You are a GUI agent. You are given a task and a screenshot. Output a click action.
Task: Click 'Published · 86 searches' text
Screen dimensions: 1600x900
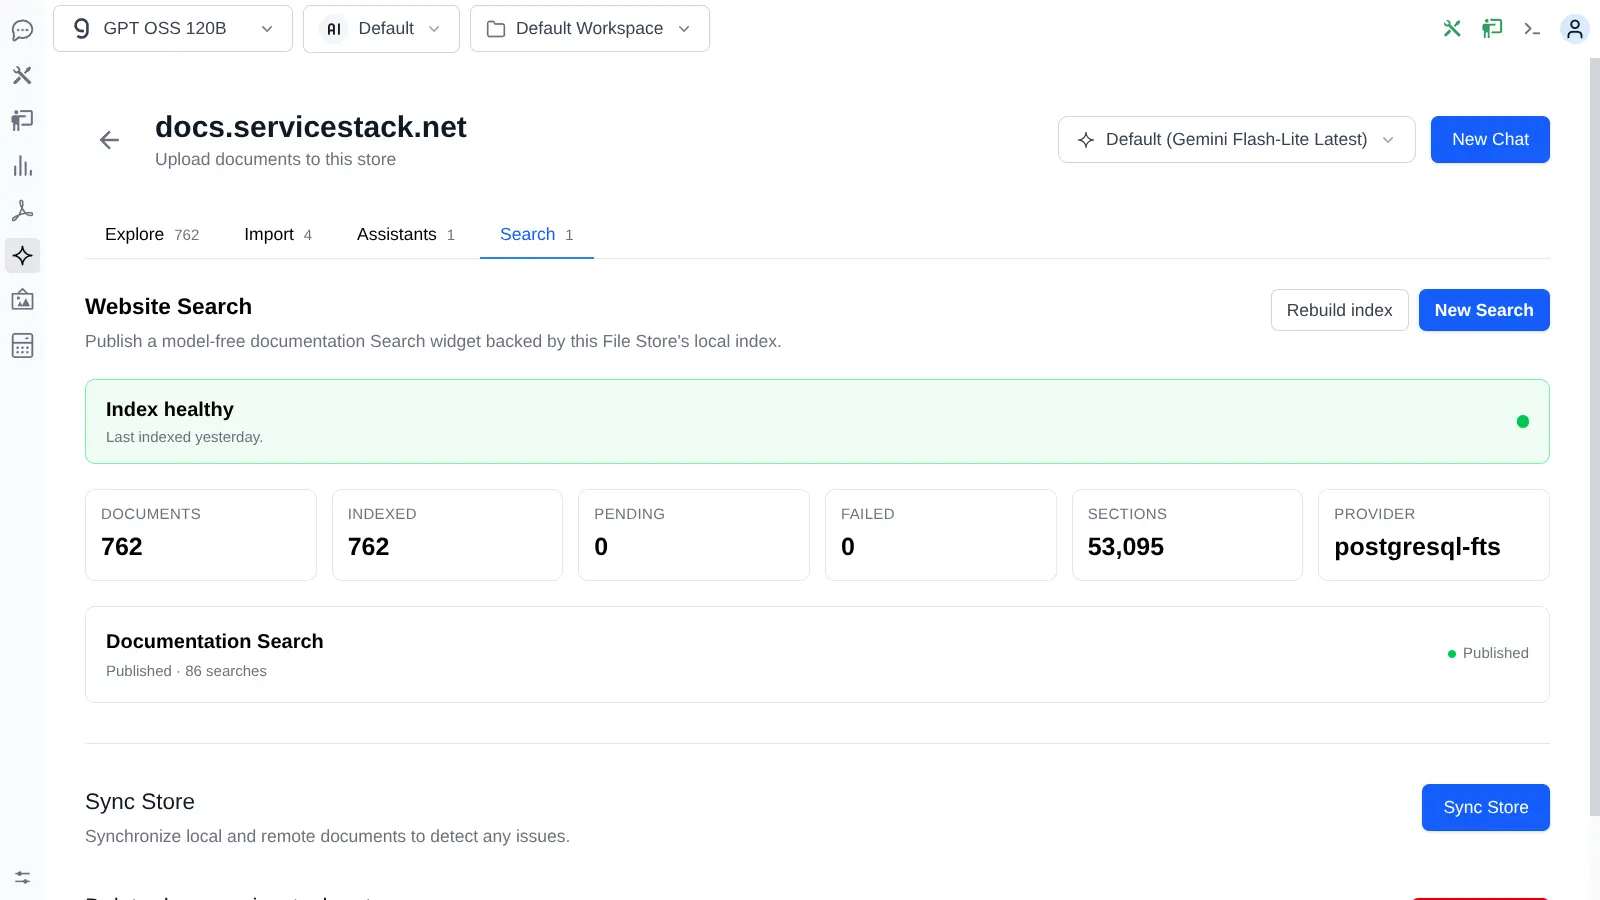186,671
